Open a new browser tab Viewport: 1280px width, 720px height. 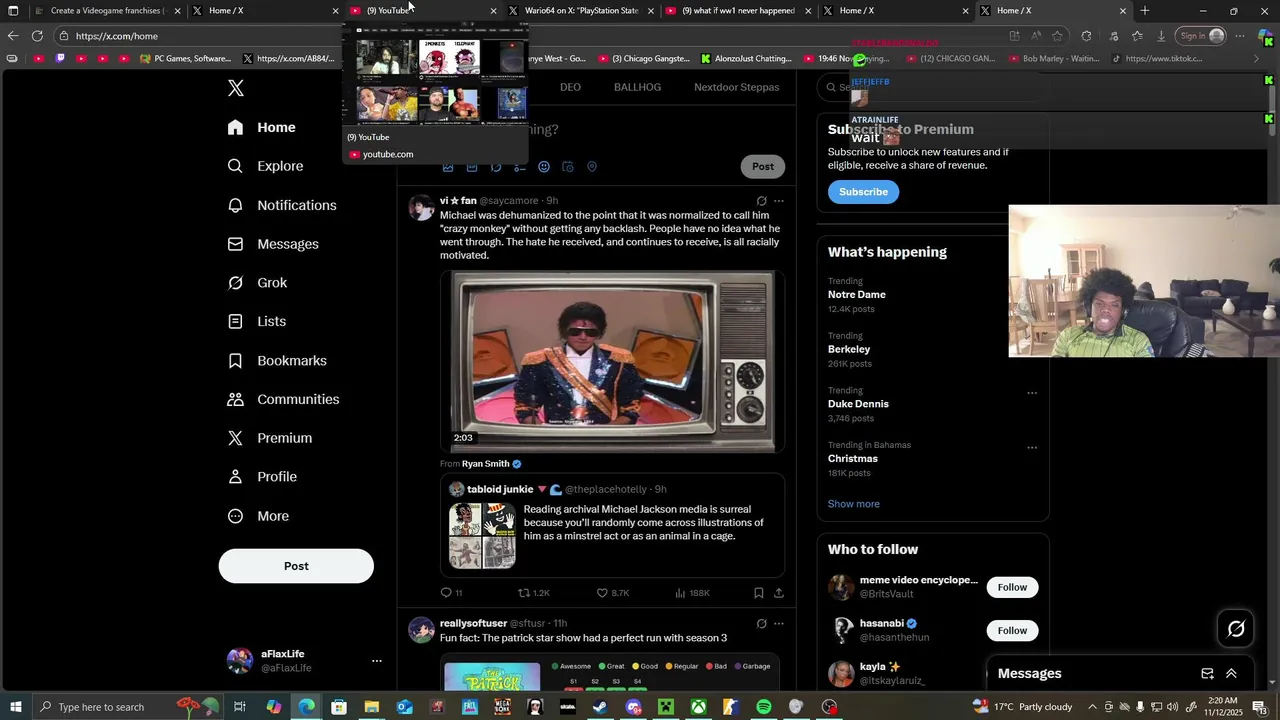(x=1145, y=11)
